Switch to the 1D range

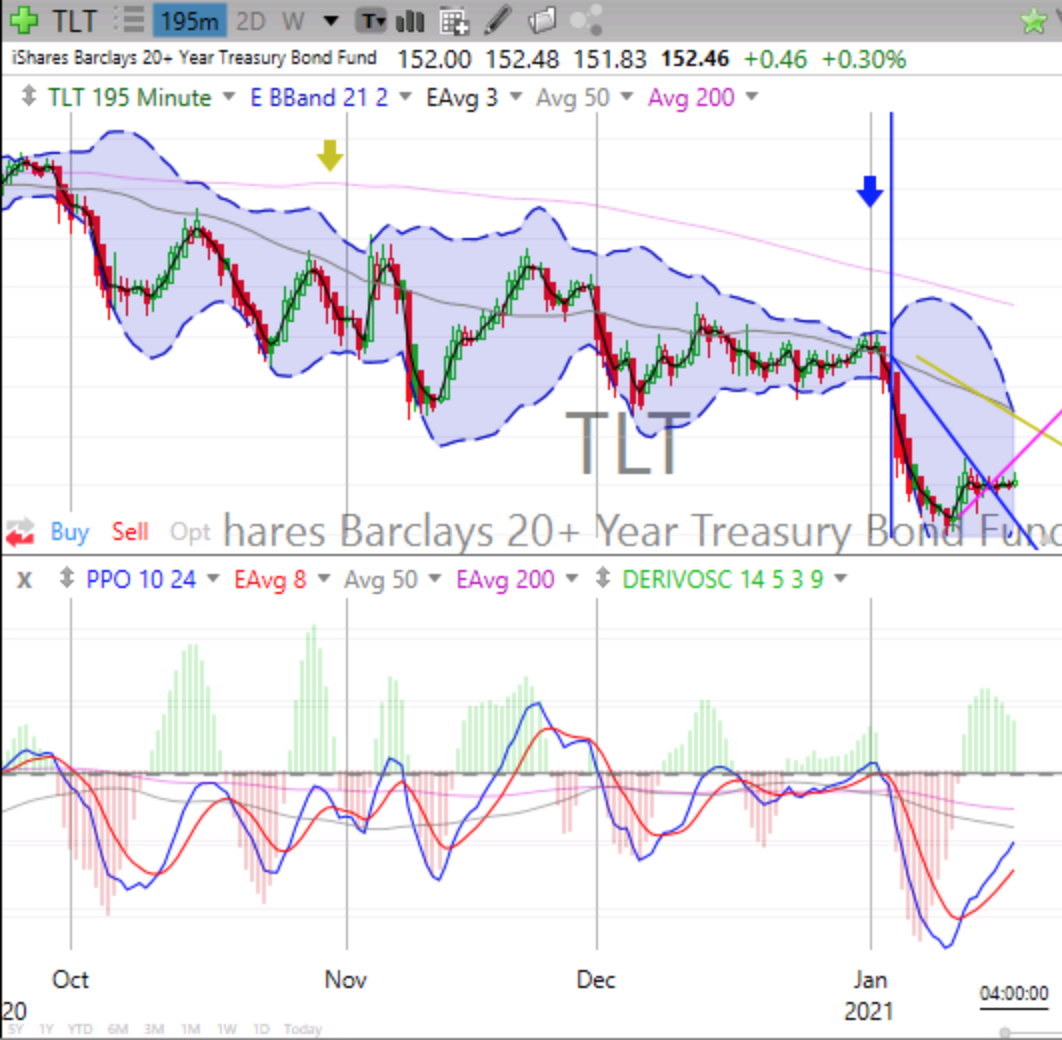tap(262, 1028)
